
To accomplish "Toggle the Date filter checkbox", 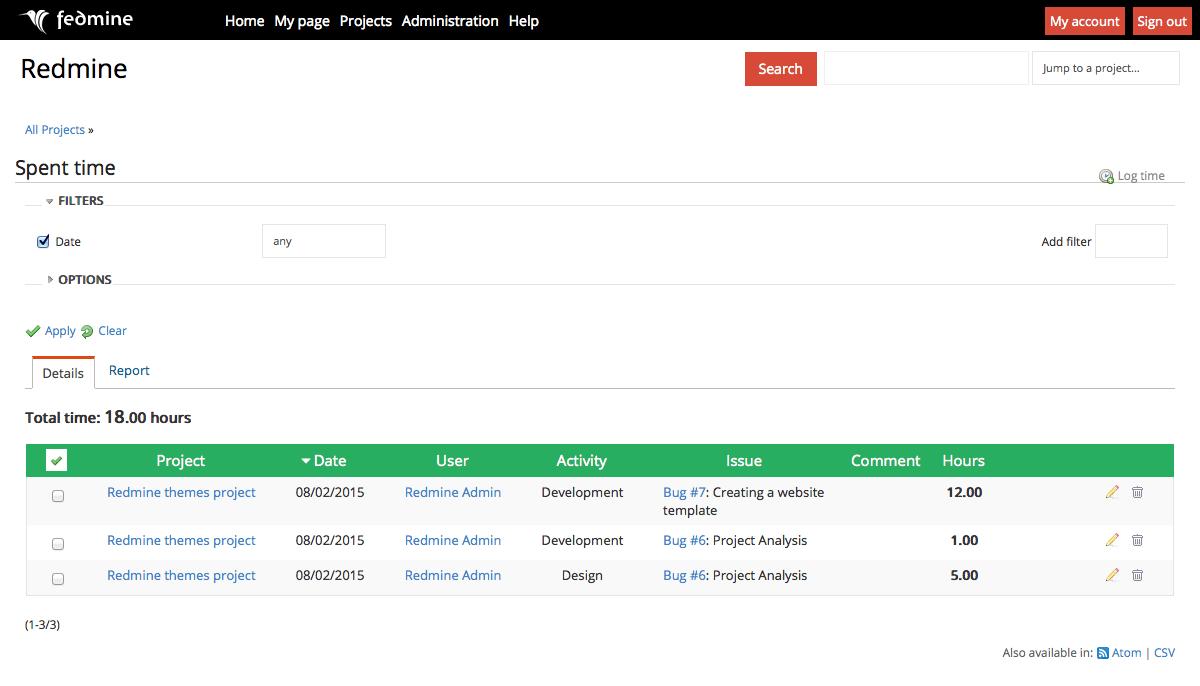I will [43, 241].
